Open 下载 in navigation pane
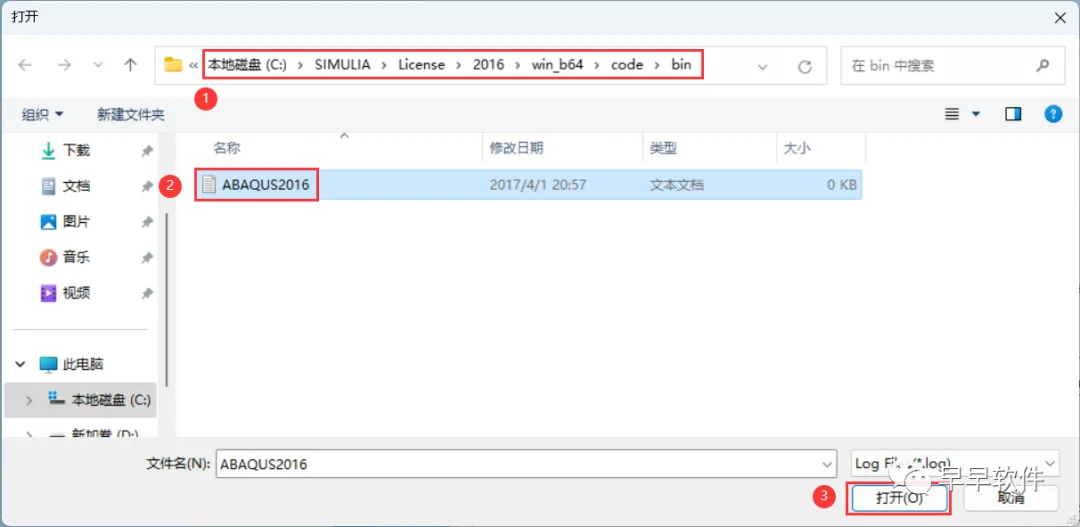 point(76,150)
